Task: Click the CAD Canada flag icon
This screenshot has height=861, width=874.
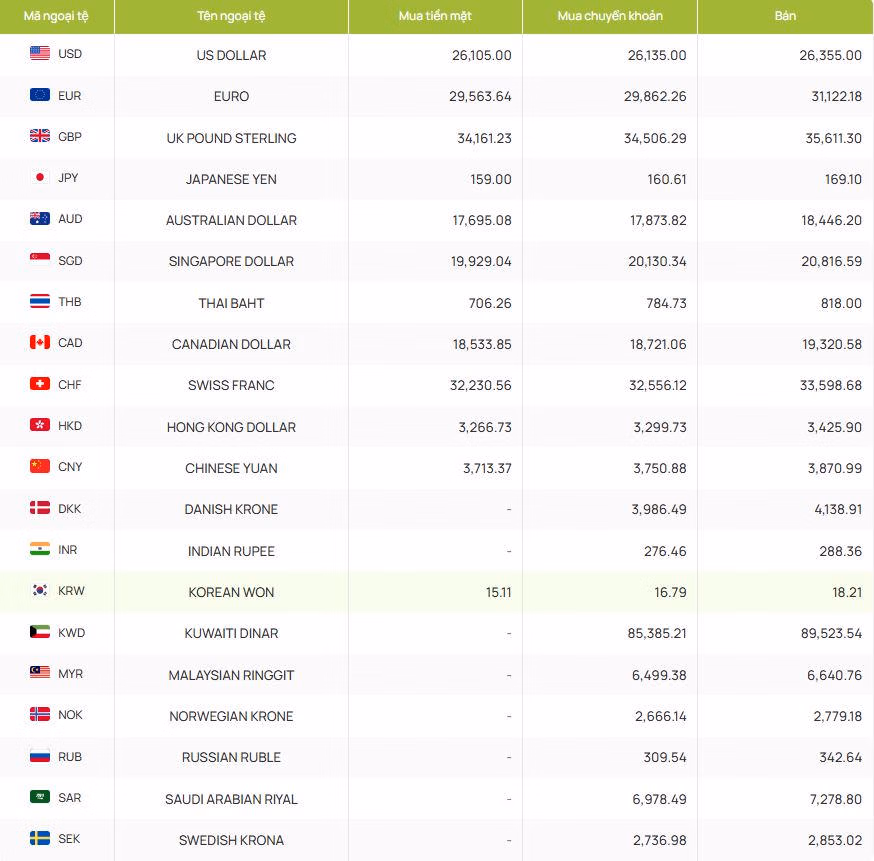Action: coord(40,343)
